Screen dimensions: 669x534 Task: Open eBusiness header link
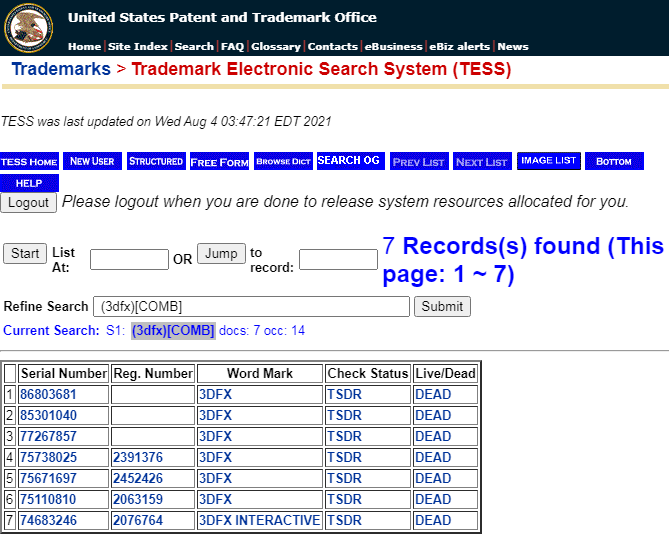(393, 46)
